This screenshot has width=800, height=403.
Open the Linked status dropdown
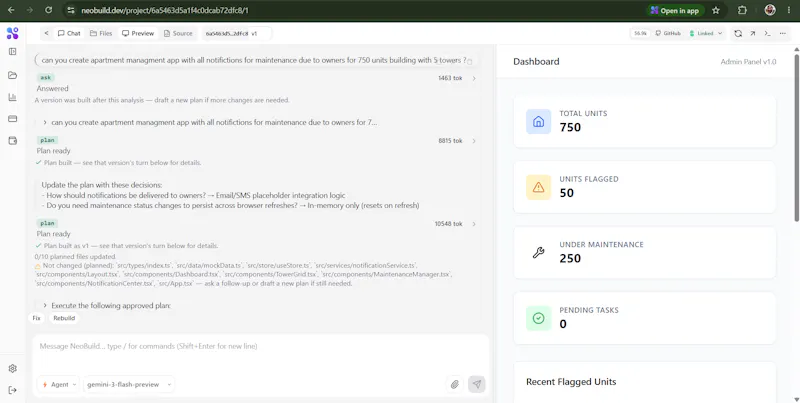tap(705, 33)
